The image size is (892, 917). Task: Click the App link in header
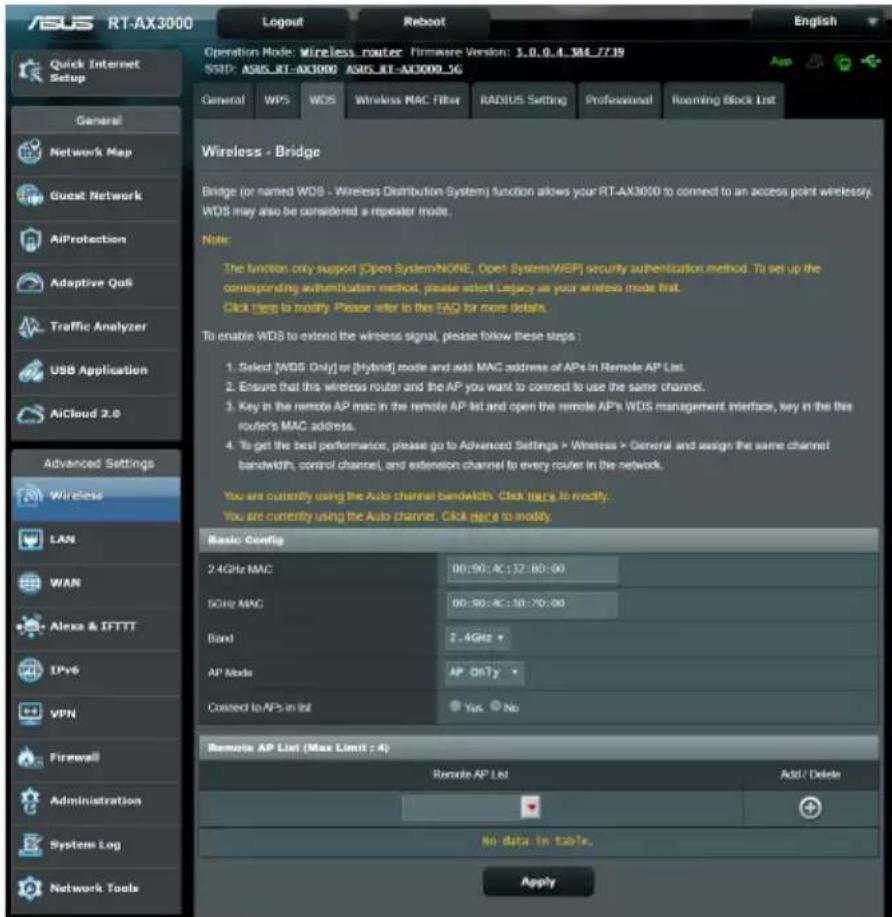781,61
